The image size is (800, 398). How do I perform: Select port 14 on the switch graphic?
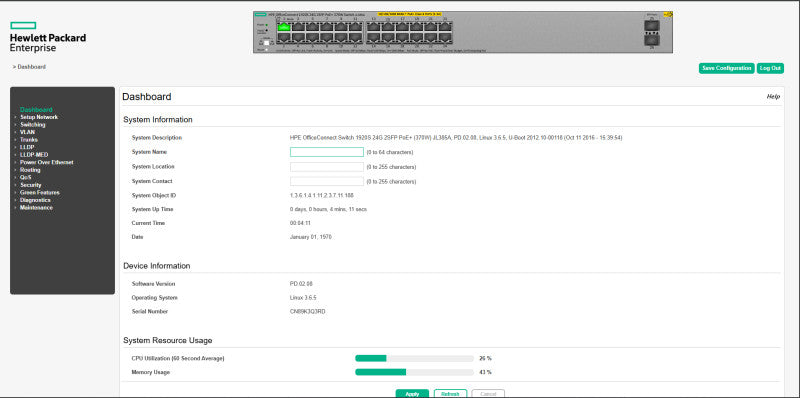click(x=373, y=37)
